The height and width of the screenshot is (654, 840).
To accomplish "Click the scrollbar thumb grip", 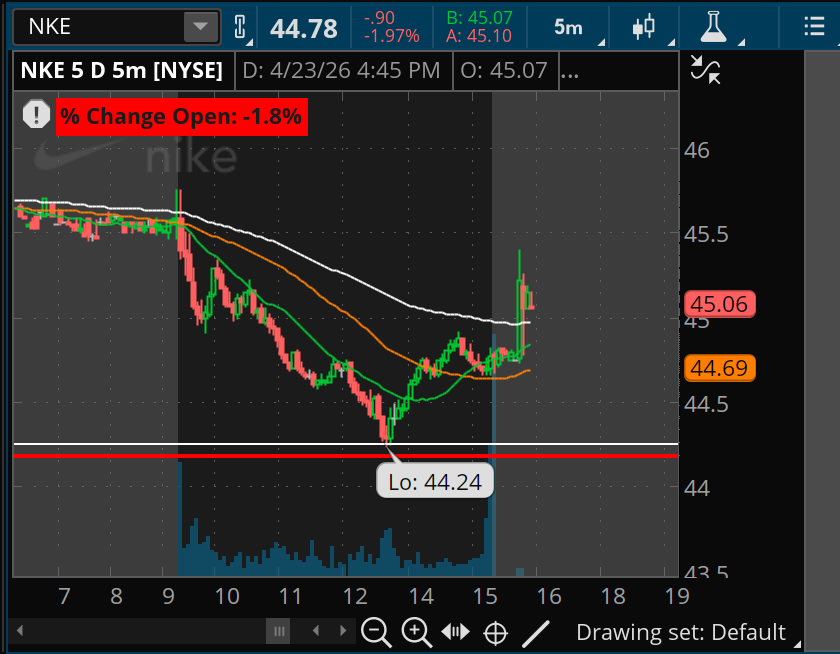I will (279, 631).
